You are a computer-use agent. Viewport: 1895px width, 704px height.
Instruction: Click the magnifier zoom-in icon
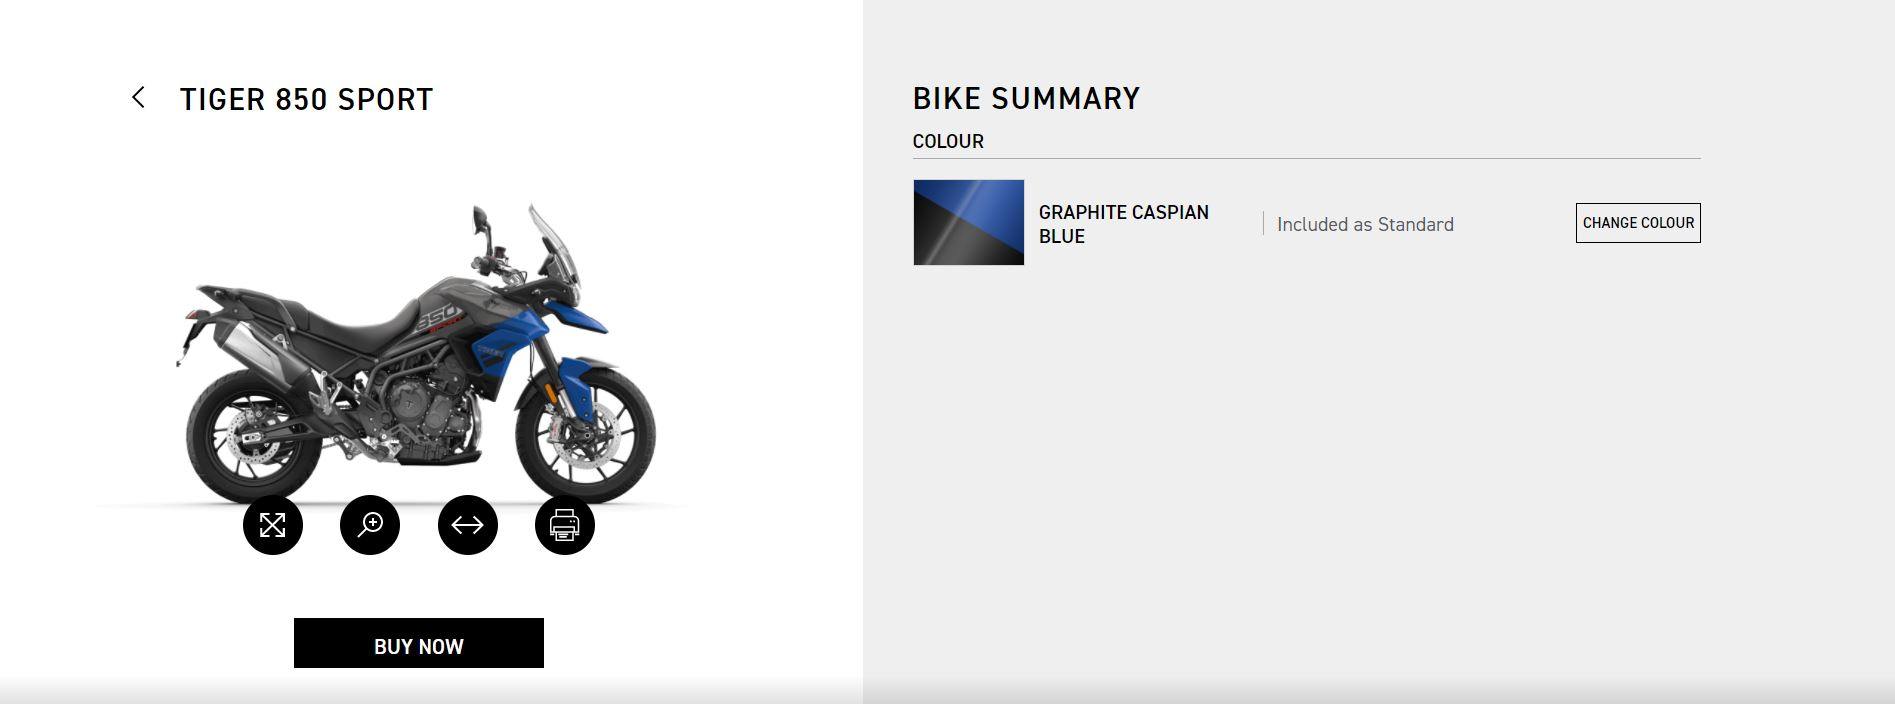(370, 525)
